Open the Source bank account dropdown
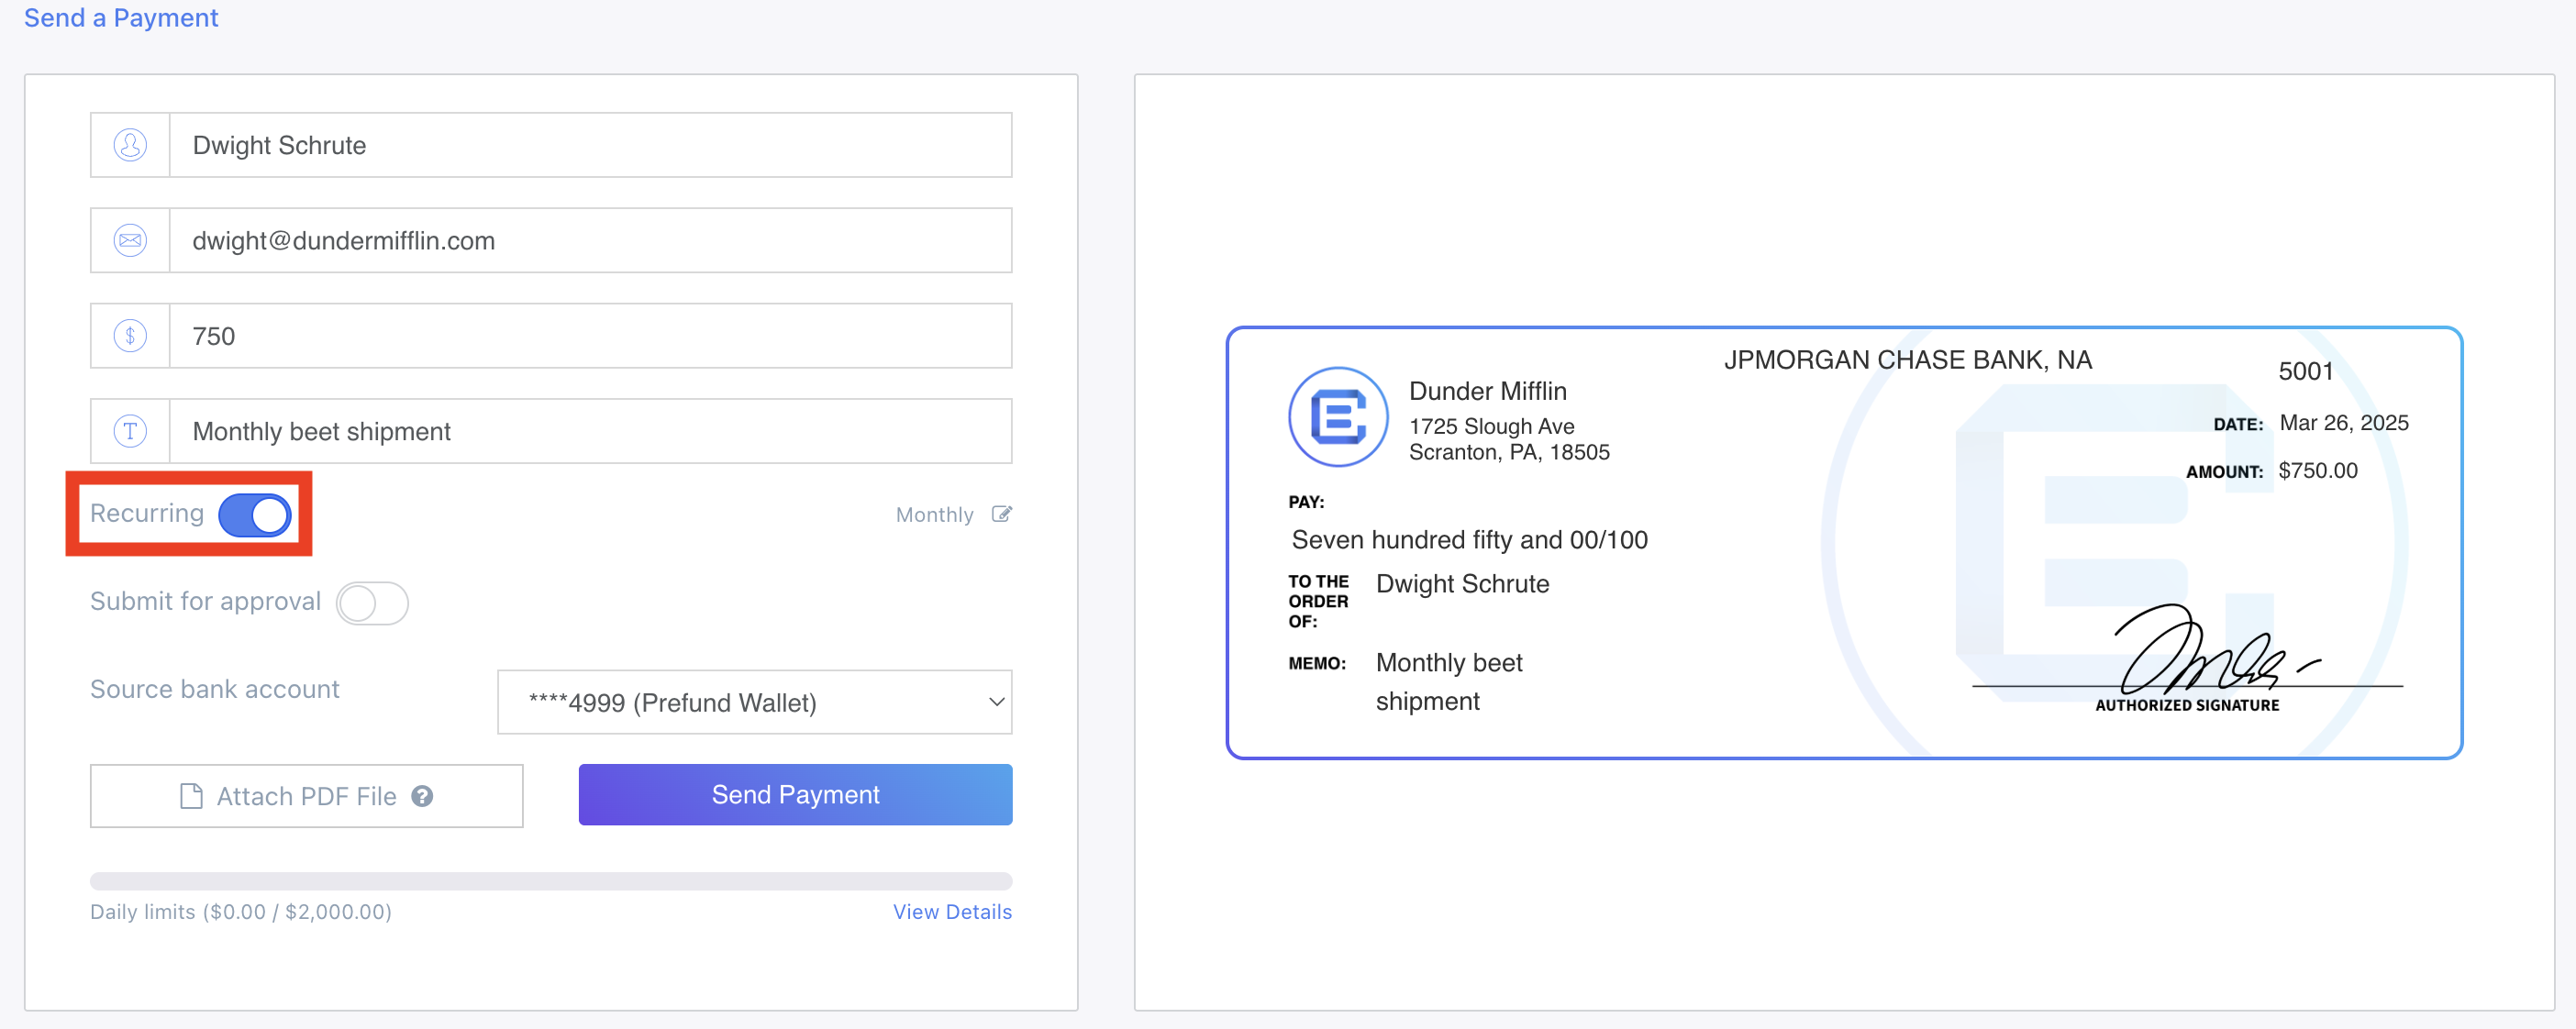 (755, 702)
